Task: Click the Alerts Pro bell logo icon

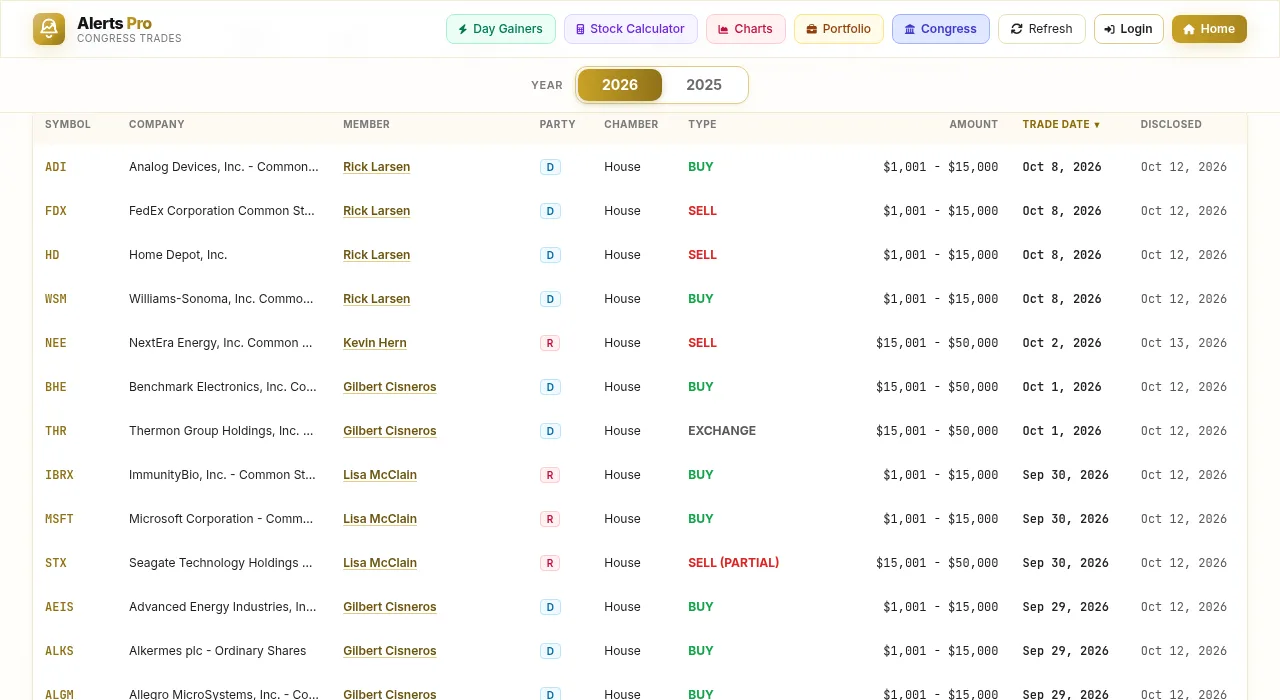Action: pyautogui.click(x=49, y=29)
